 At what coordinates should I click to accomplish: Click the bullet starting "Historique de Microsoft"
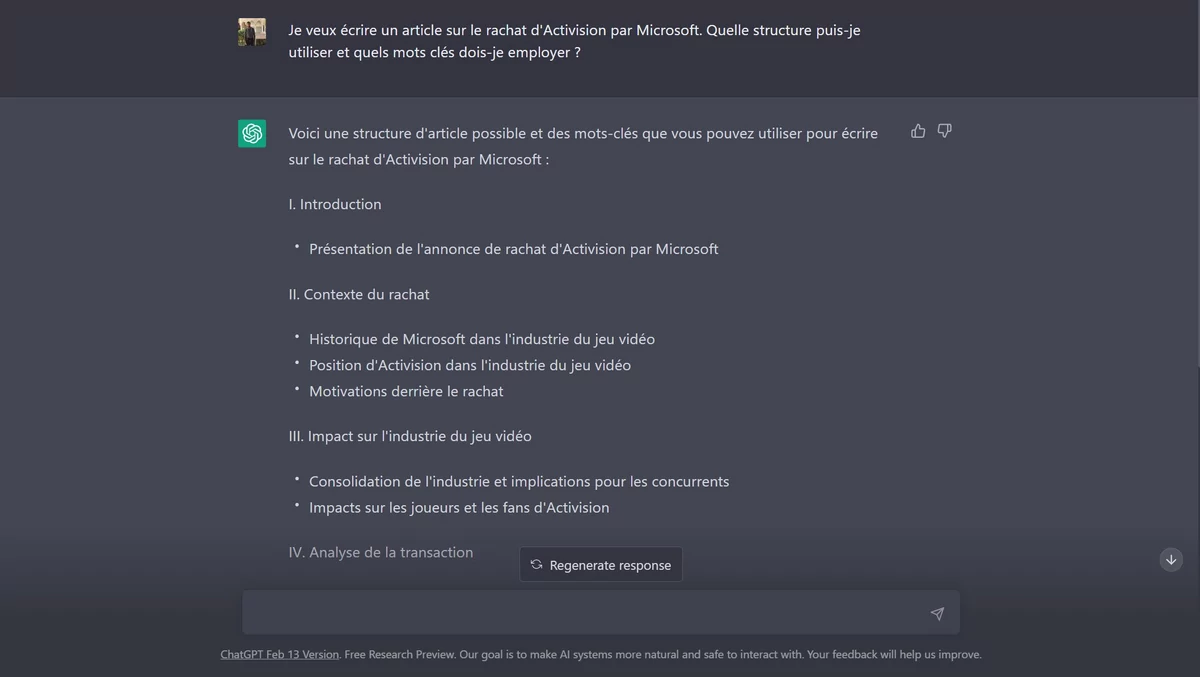pyautogui.click(x=482, y=339)
